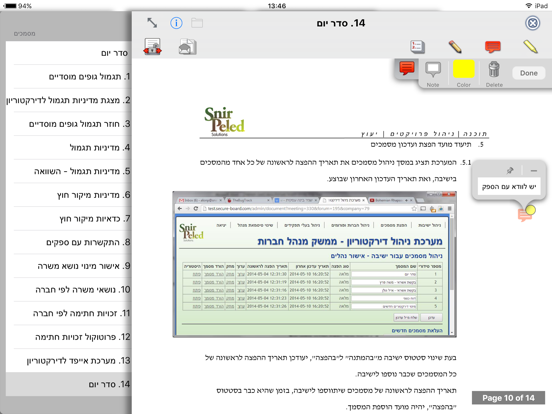
Task: Tap the Wi-Fi iPad indicator in status bar
Action: [x=537, y=6]
